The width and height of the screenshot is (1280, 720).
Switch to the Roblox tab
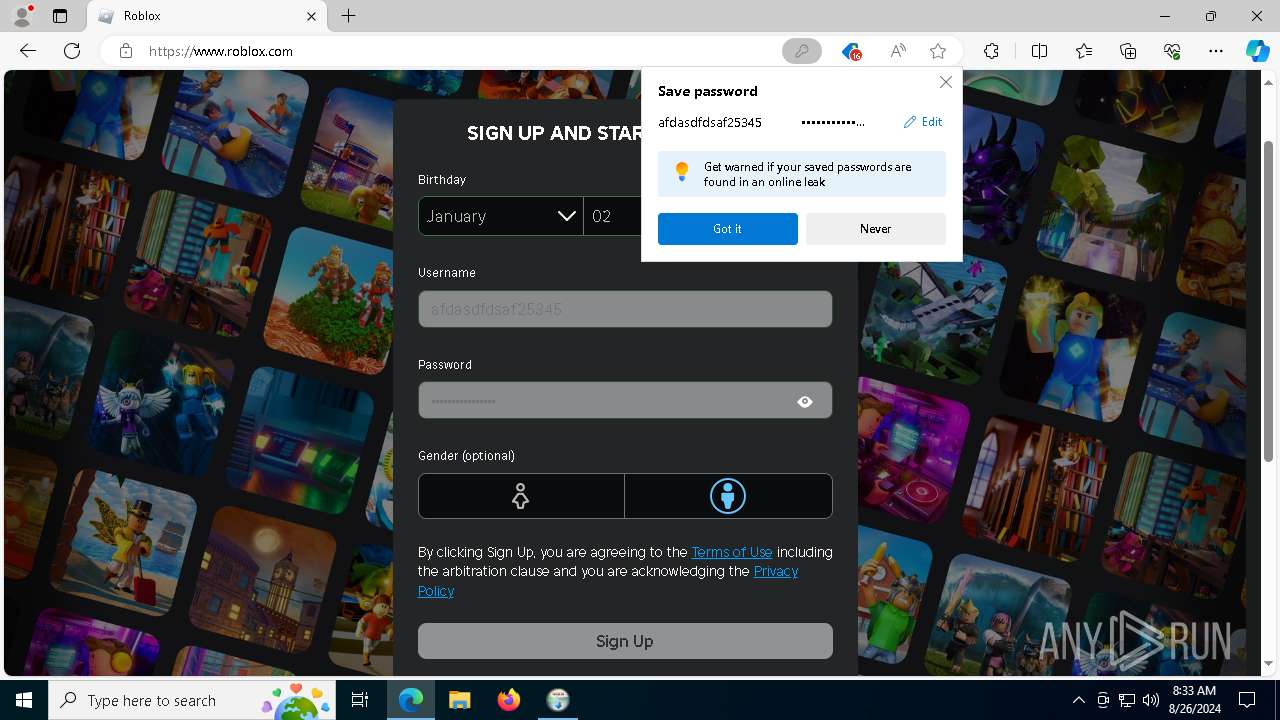pos(207,16)
